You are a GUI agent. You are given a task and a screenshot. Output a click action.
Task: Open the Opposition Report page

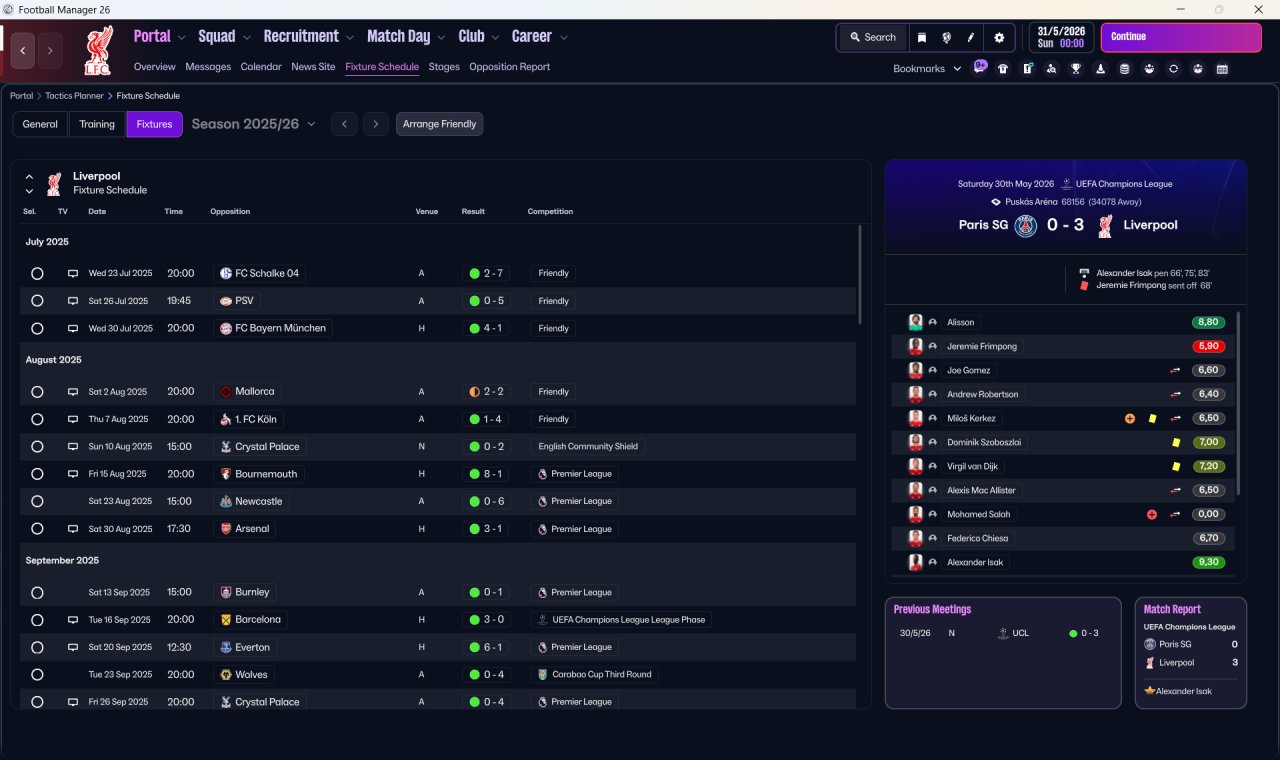click(510, 67)
